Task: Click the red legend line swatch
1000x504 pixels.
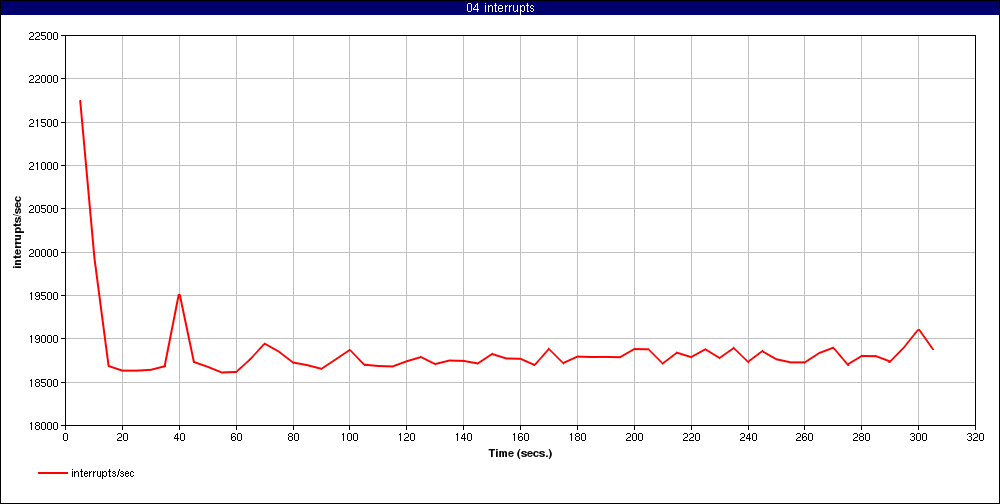Action: (52, 473)
